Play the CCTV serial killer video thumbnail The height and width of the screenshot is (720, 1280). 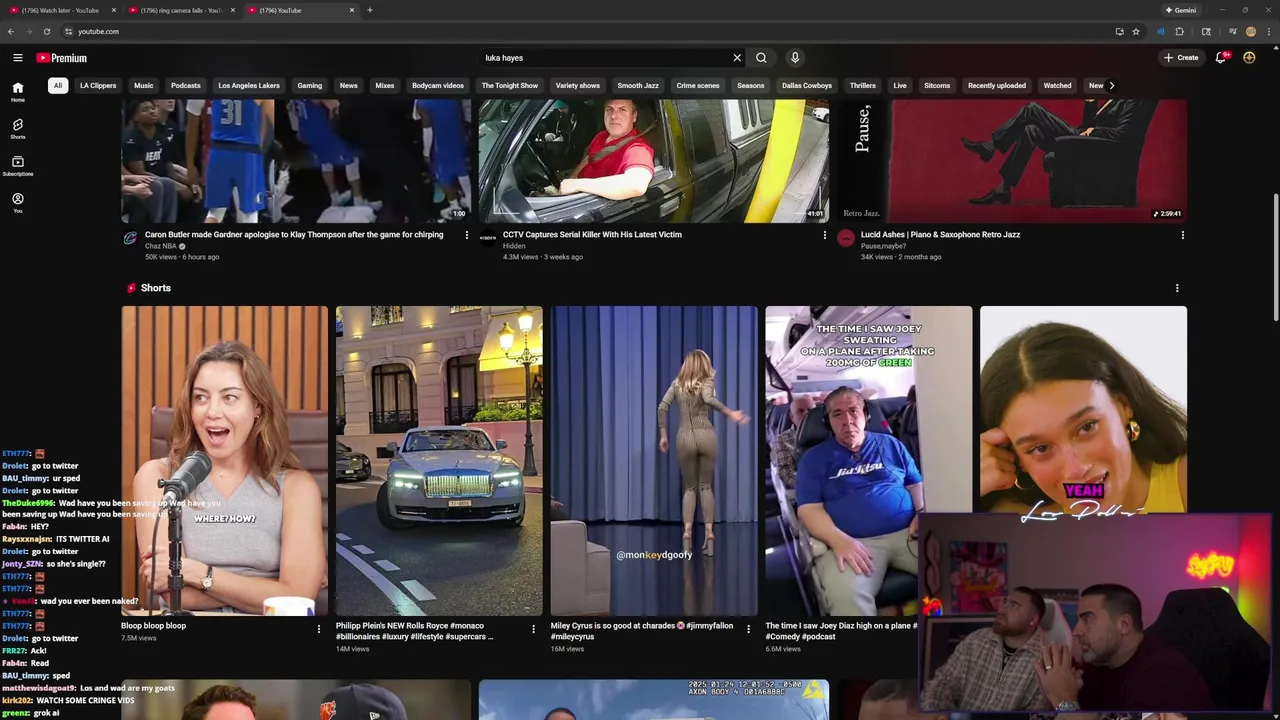point(654,160)
